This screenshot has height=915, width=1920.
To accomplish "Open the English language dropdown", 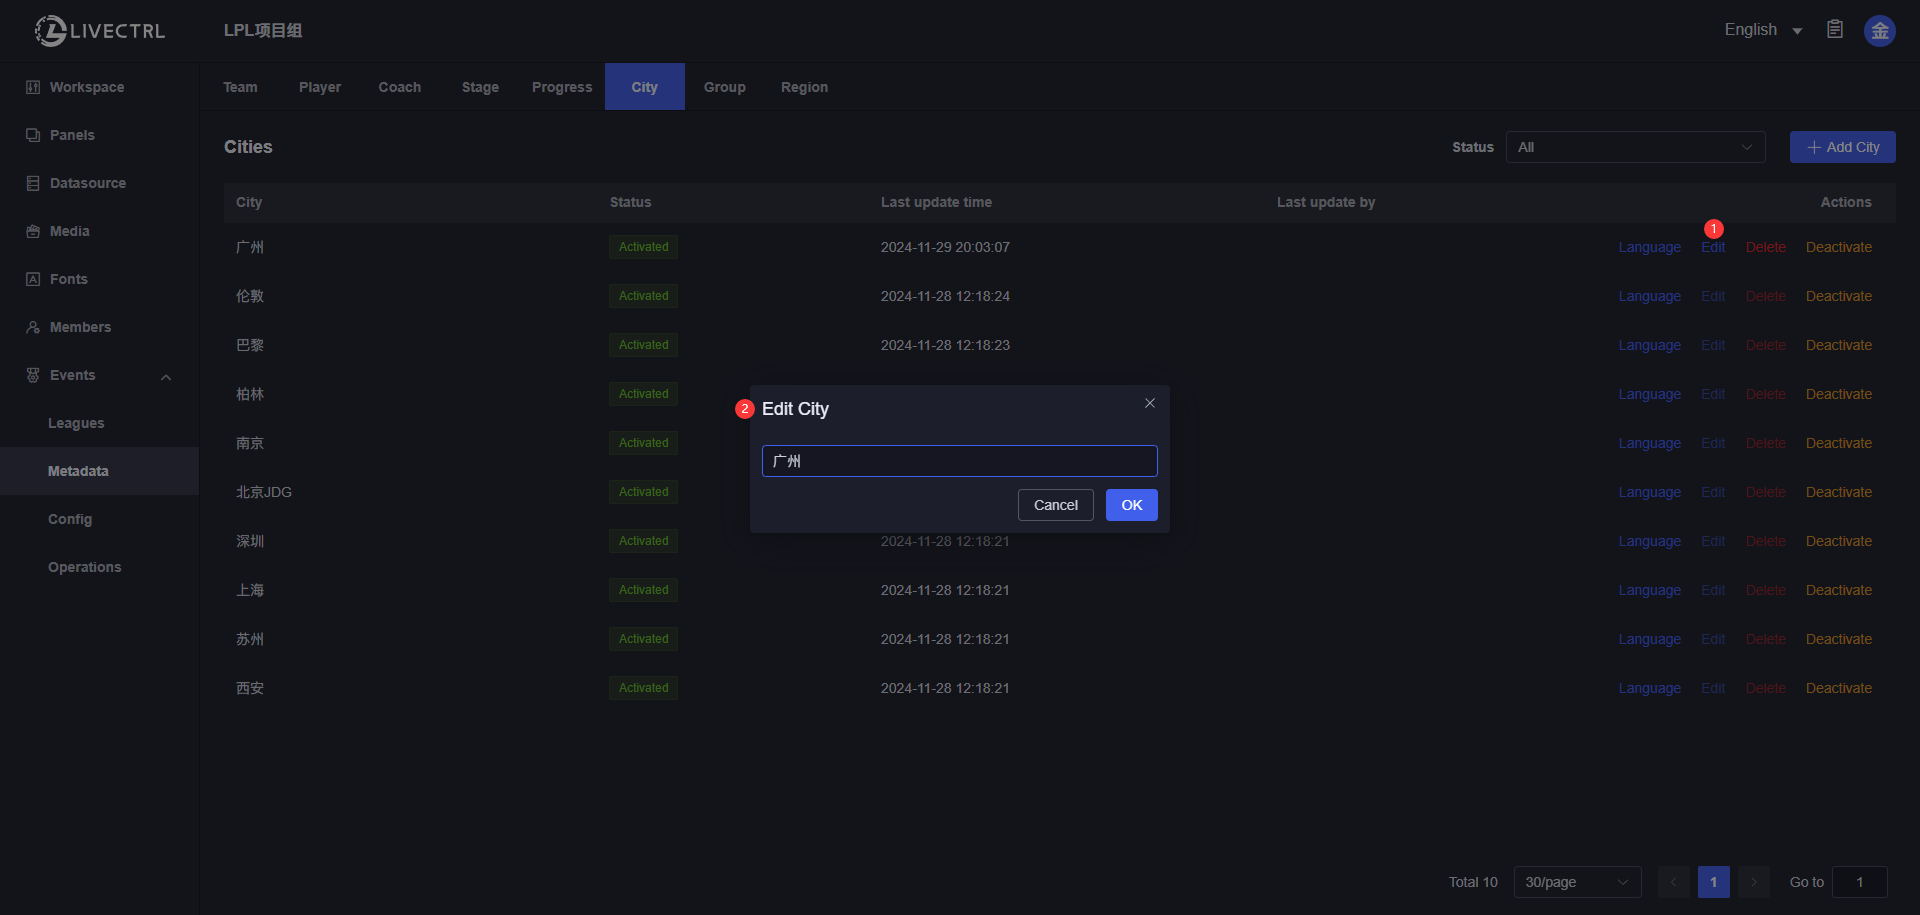I will tap(1762, 30).
